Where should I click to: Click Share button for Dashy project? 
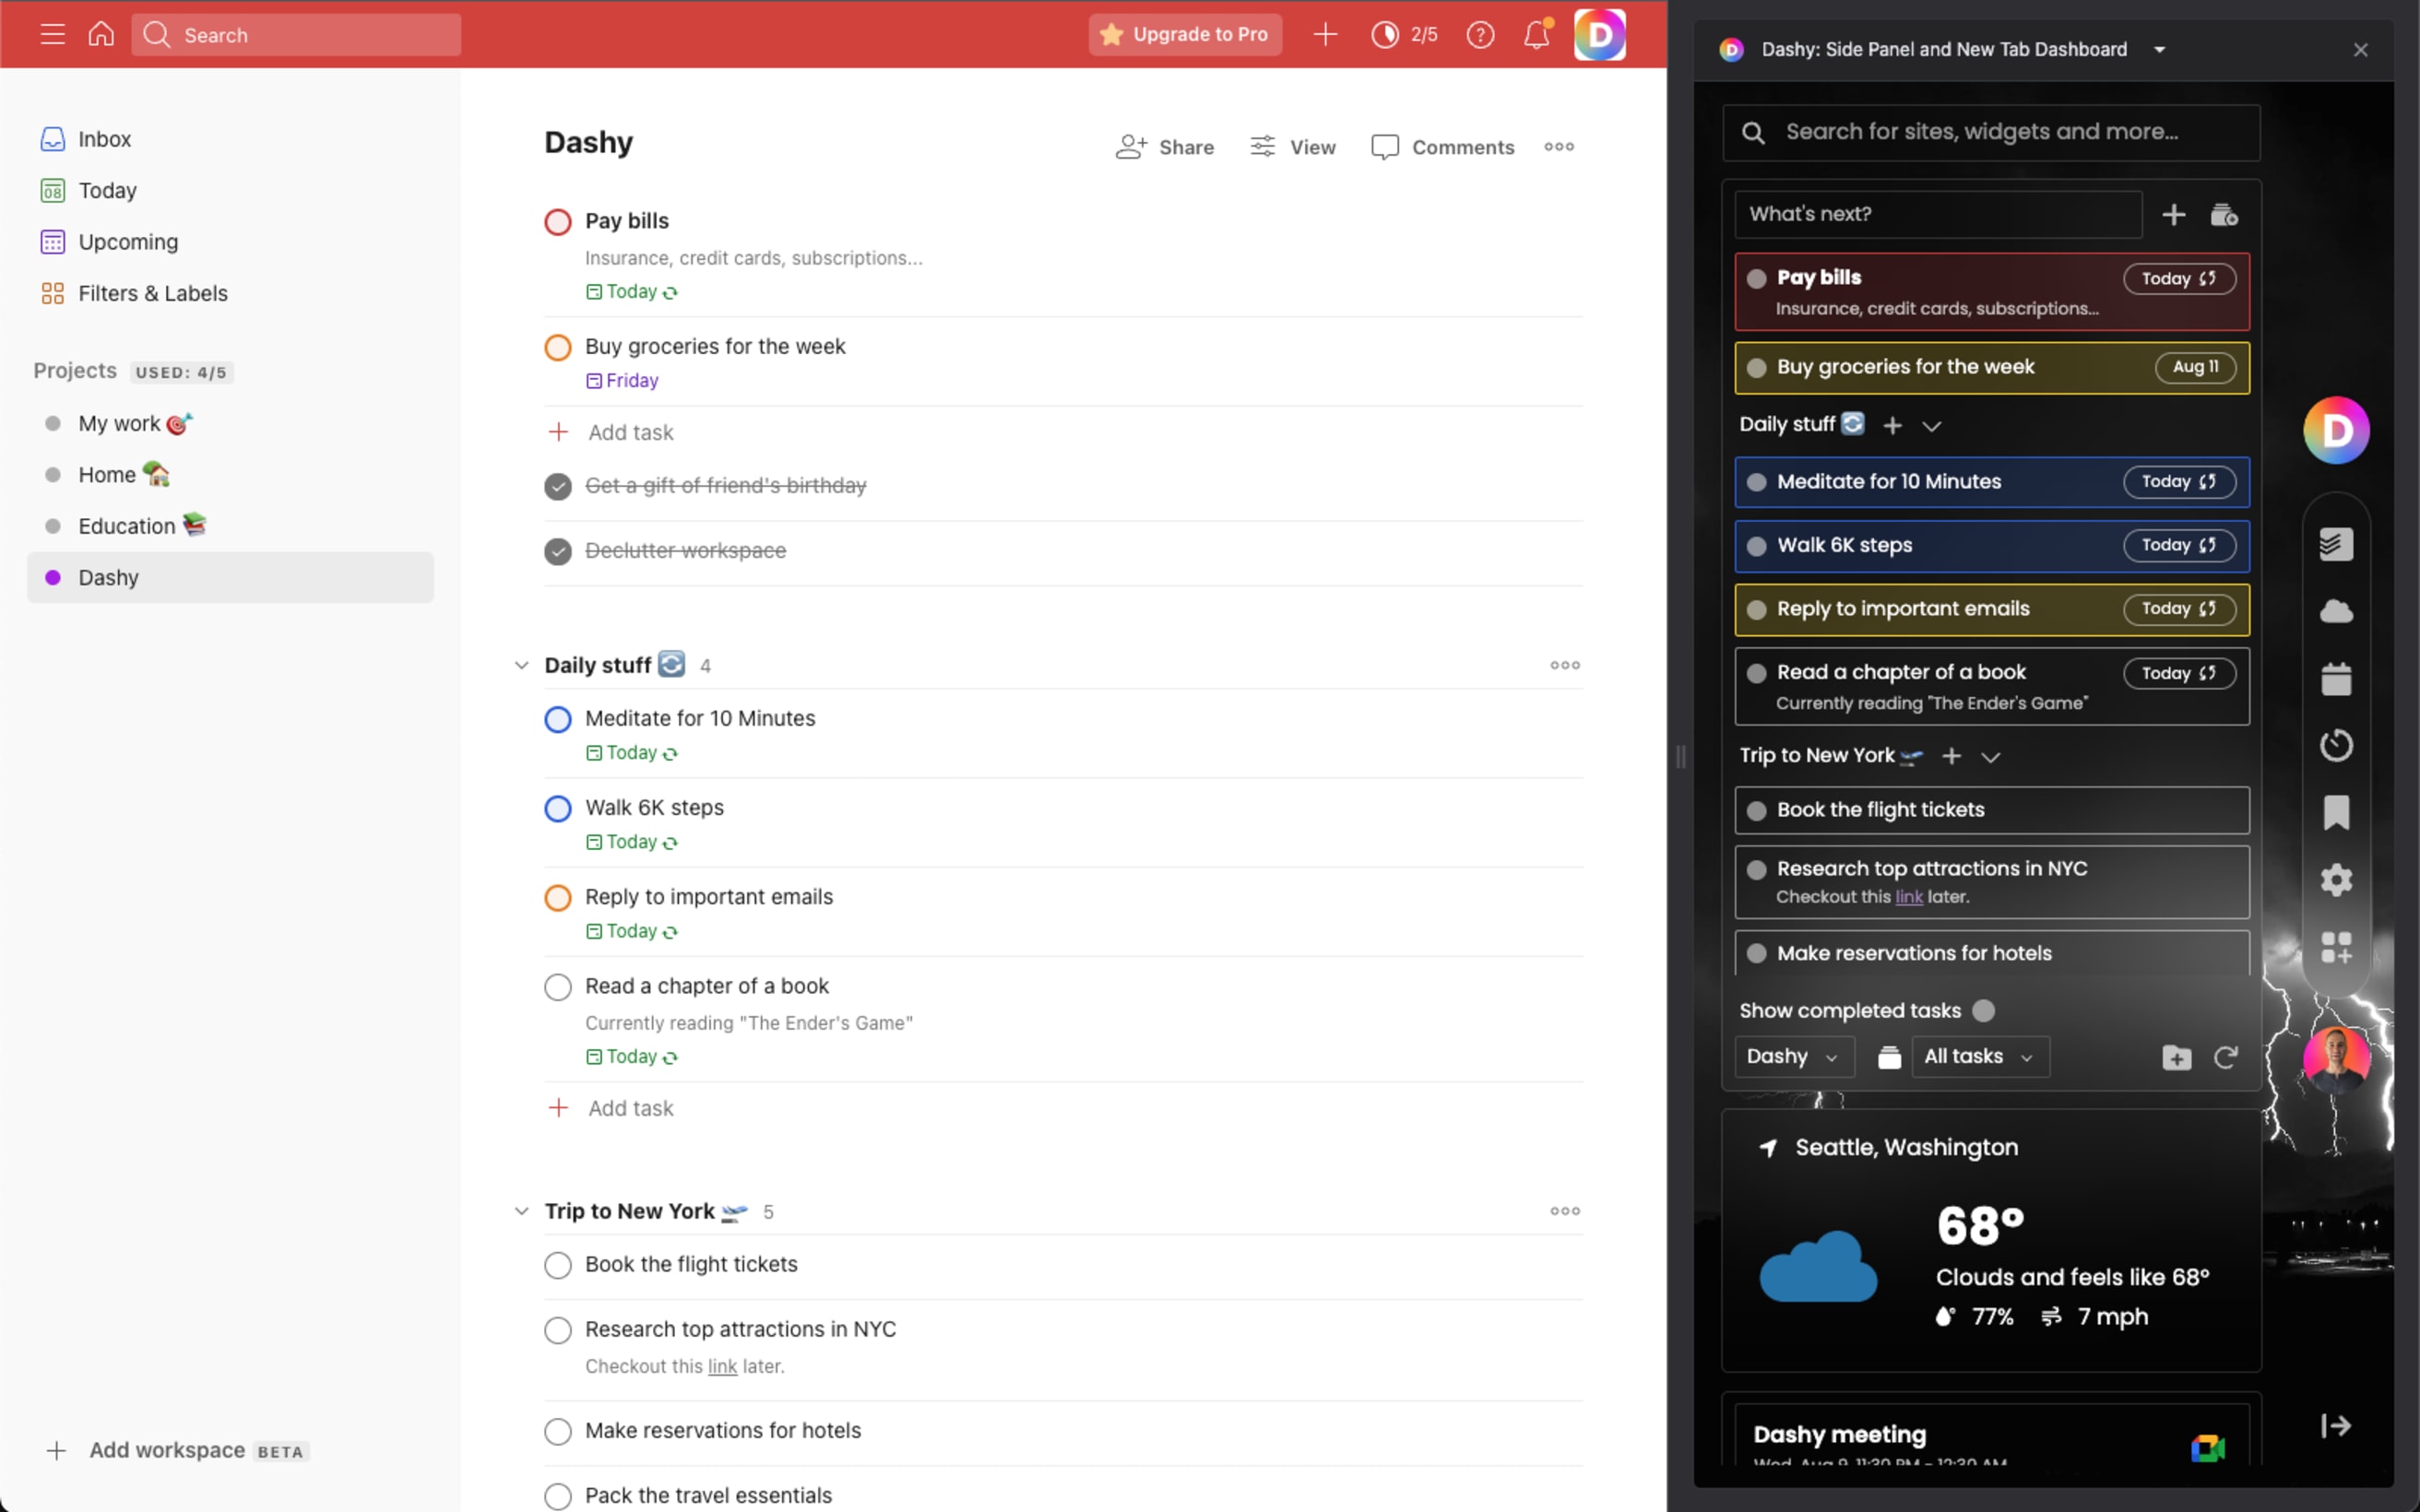1164,147
